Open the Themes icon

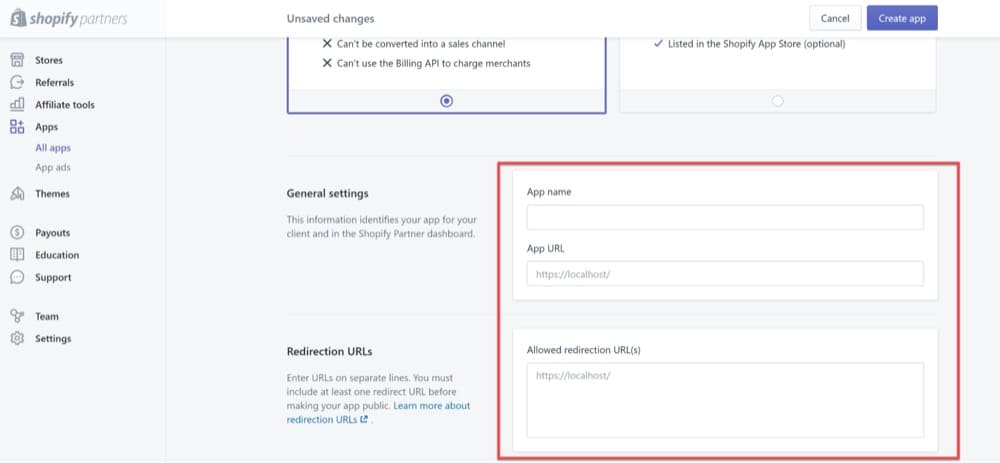(17, 194)
